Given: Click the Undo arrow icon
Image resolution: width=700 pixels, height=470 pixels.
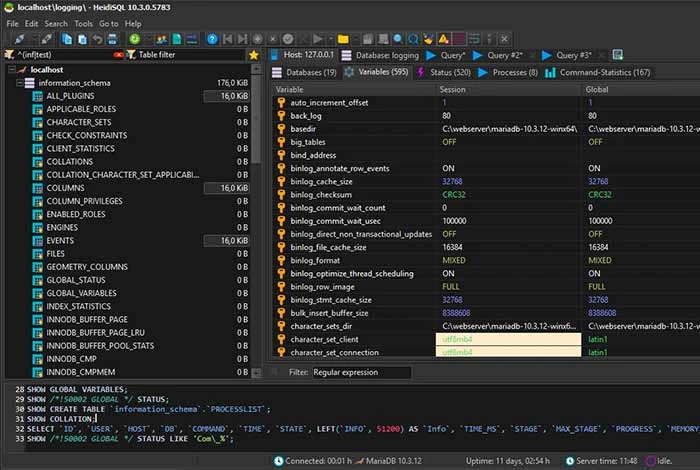Looking at the screenshot, I should click(97, 39).
